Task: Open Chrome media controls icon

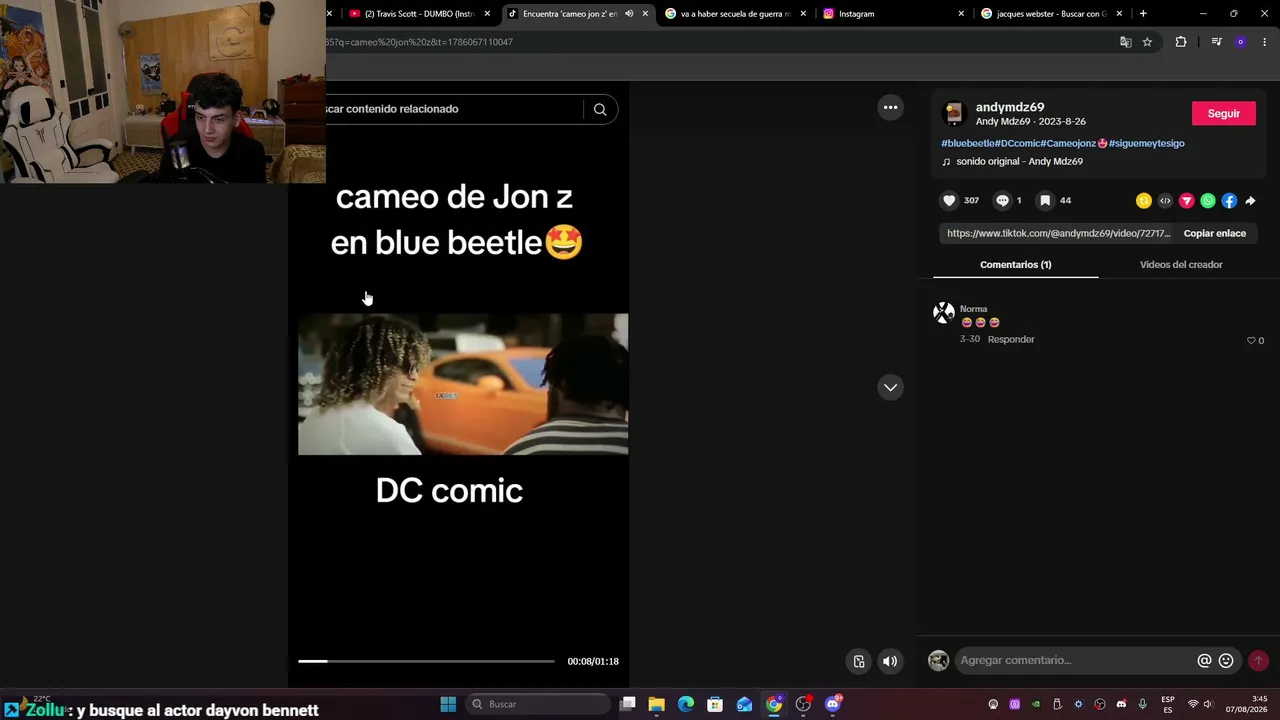Action: pyautogui.click(x=1216, y=42)
